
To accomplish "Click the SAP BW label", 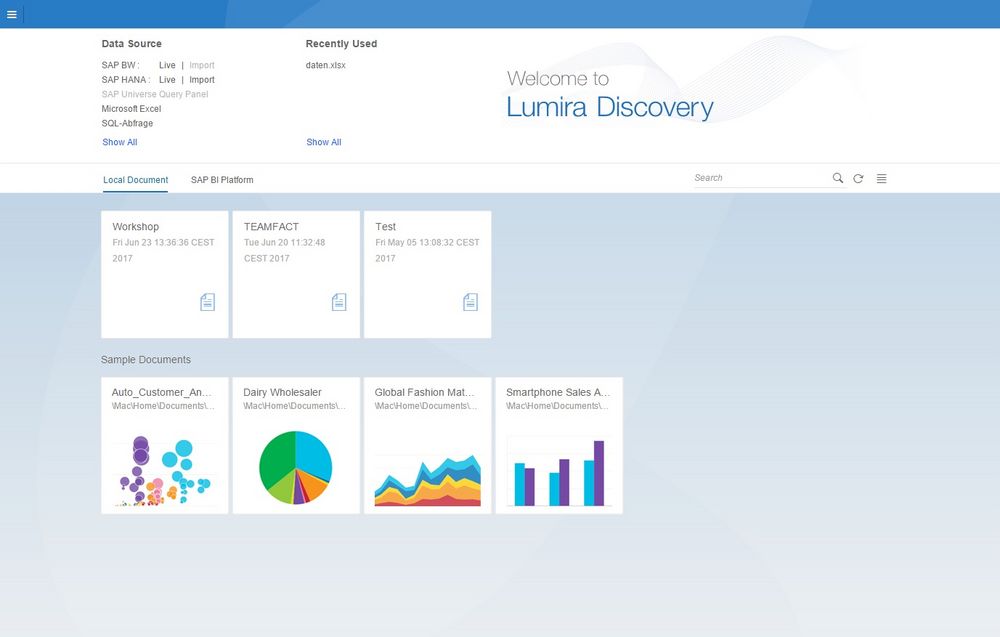I will coord(121,65).
